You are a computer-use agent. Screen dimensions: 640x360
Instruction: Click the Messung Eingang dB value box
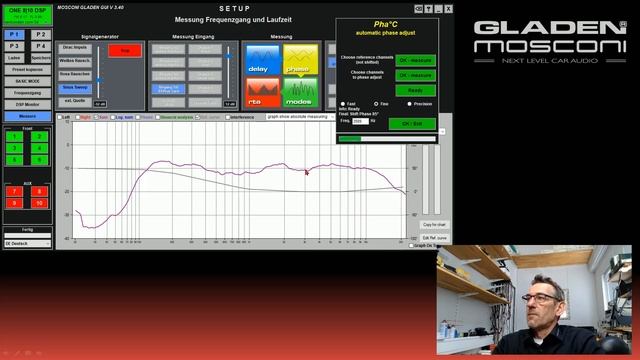230,104
